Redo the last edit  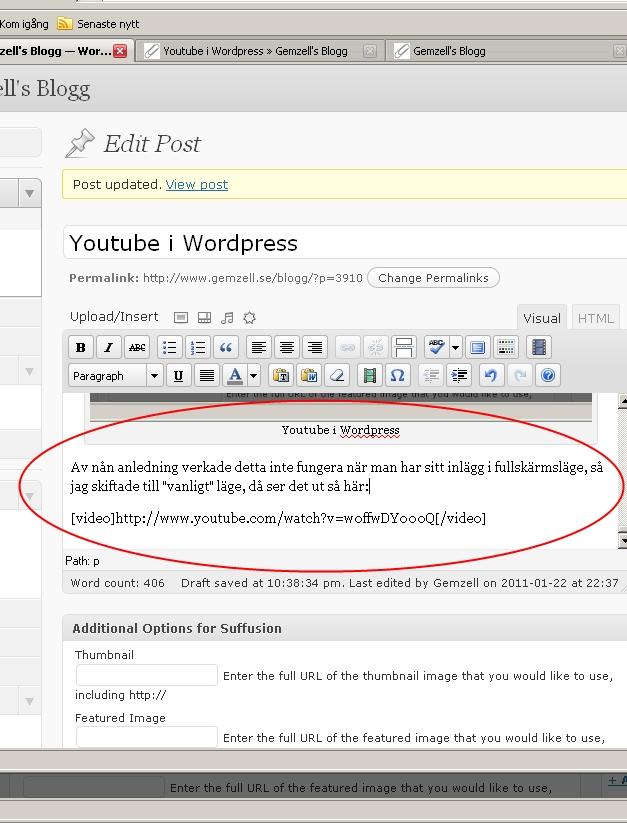[x=520, y=376]
